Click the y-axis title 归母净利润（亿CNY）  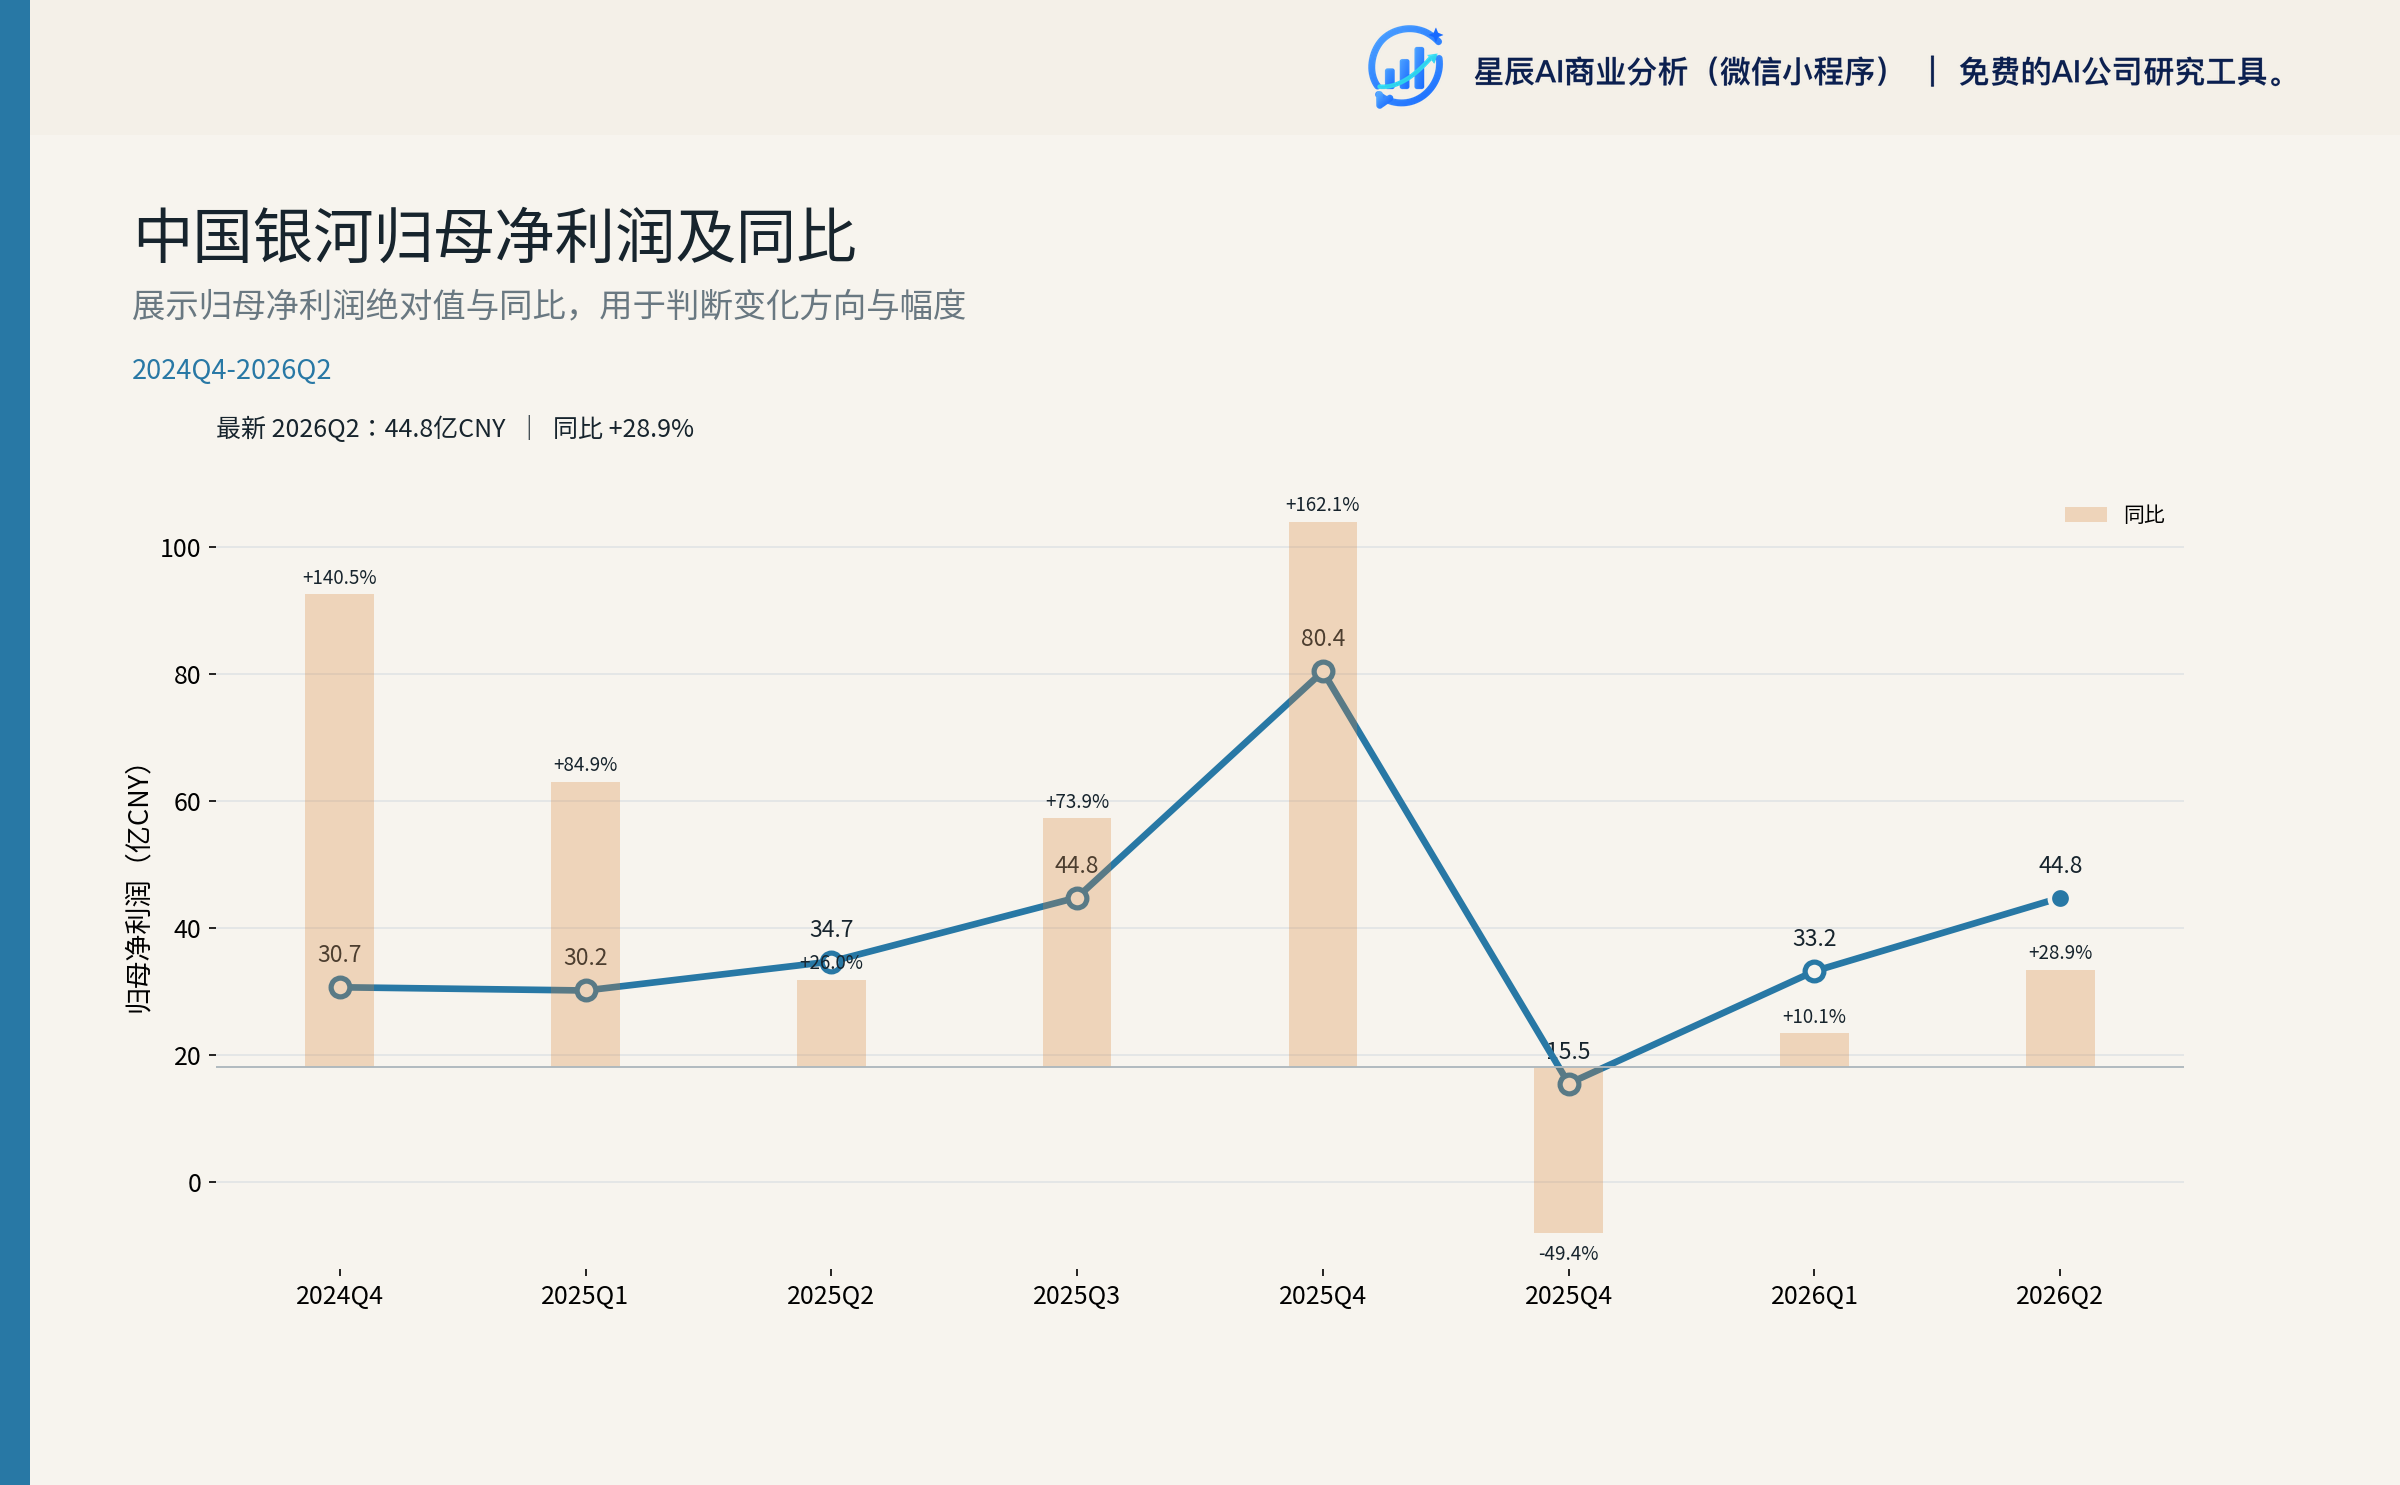138,889
